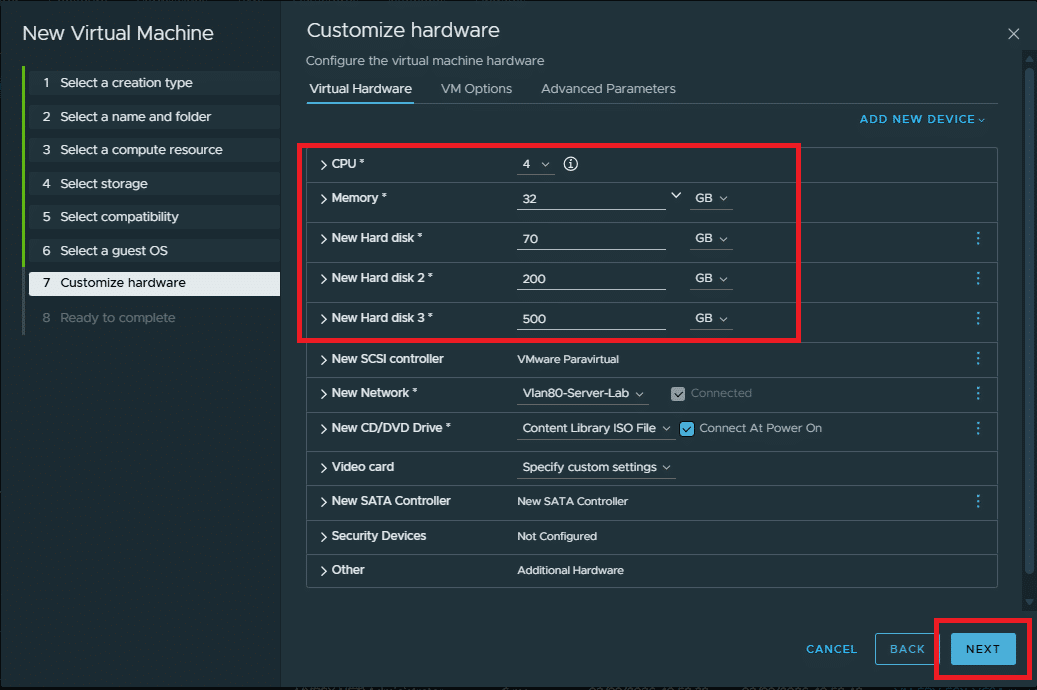Switch to the Advanced Parameters tab

click(608, 89)
